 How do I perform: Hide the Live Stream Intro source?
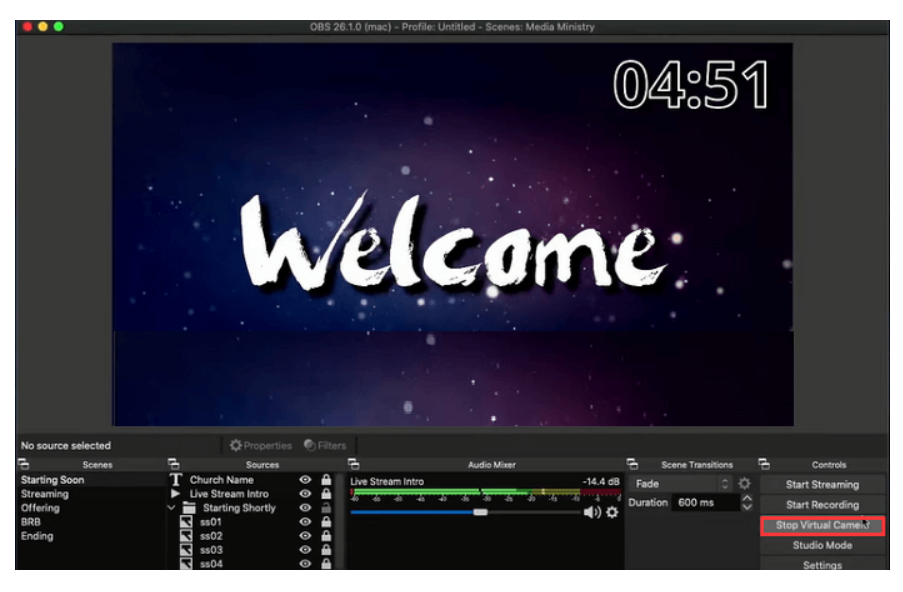(x=305, y=494)
